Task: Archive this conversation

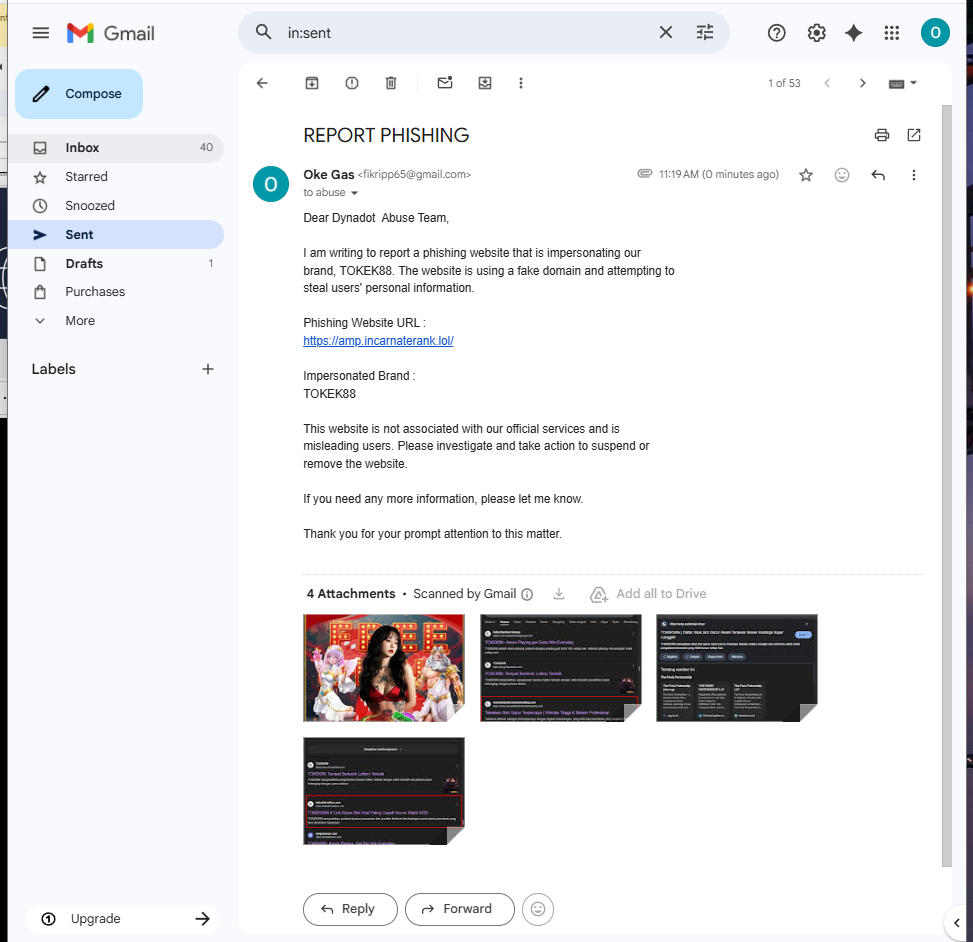Action: click(312, 83)
